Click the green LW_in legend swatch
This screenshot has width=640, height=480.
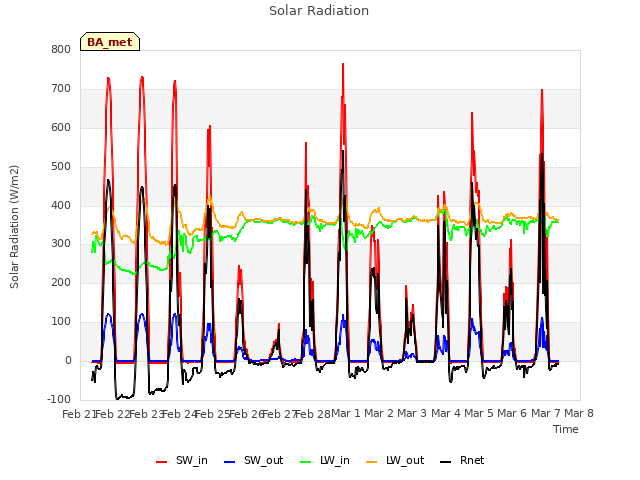point(306,462)
